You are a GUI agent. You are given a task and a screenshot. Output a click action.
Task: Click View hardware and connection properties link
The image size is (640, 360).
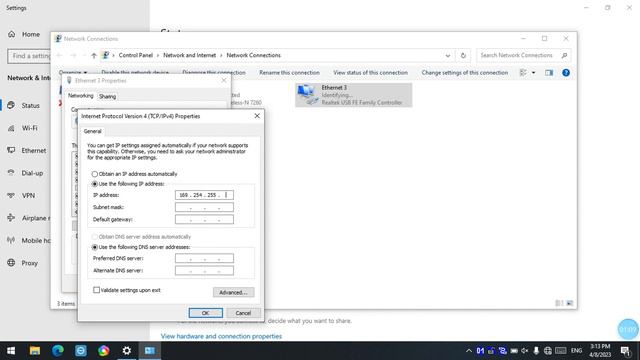coord(221,336)
